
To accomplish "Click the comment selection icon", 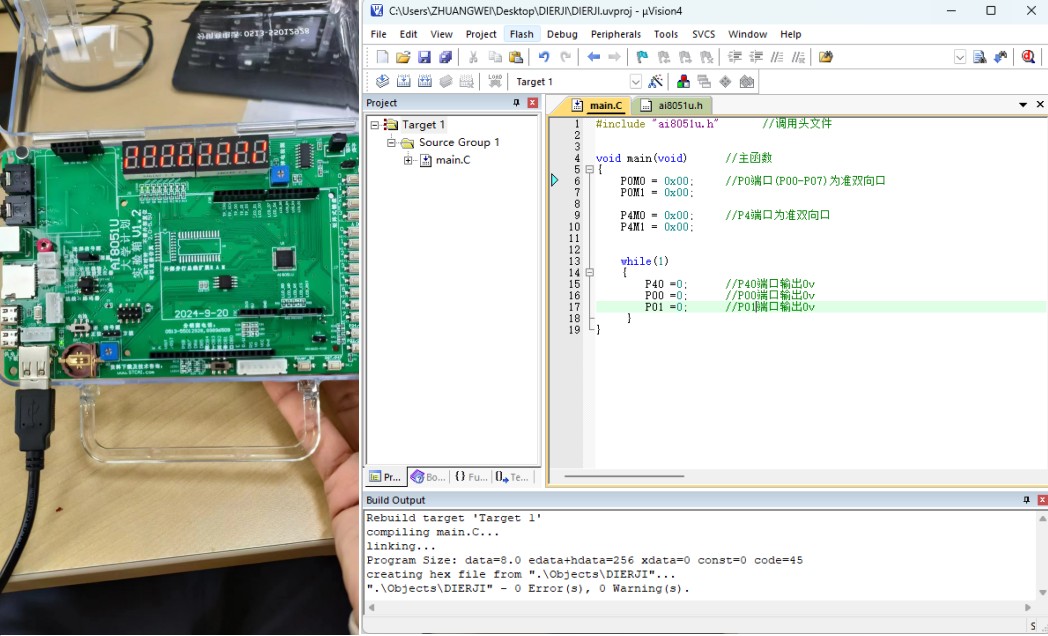I will (777, 57).
